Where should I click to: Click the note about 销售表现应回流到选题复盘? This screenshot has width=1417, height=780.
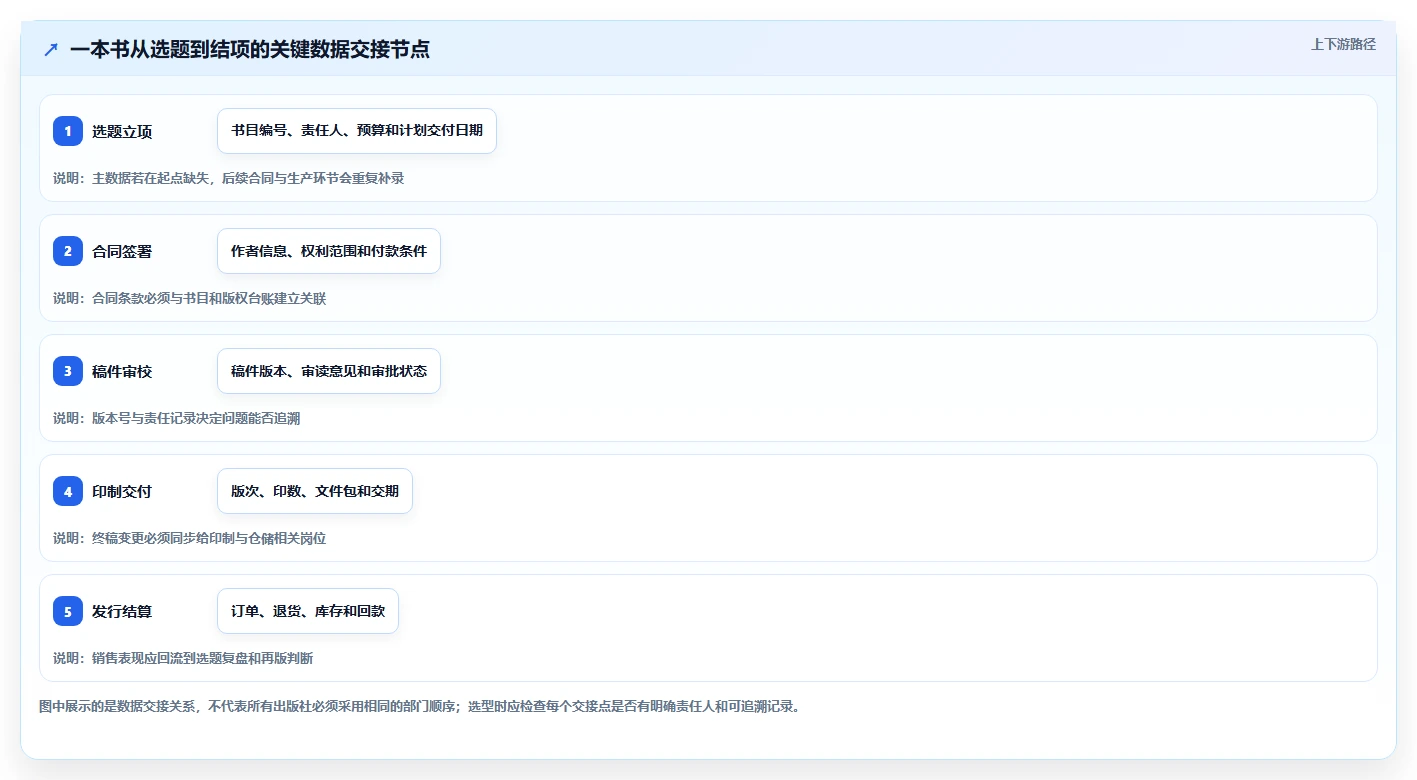coord(183,658)
